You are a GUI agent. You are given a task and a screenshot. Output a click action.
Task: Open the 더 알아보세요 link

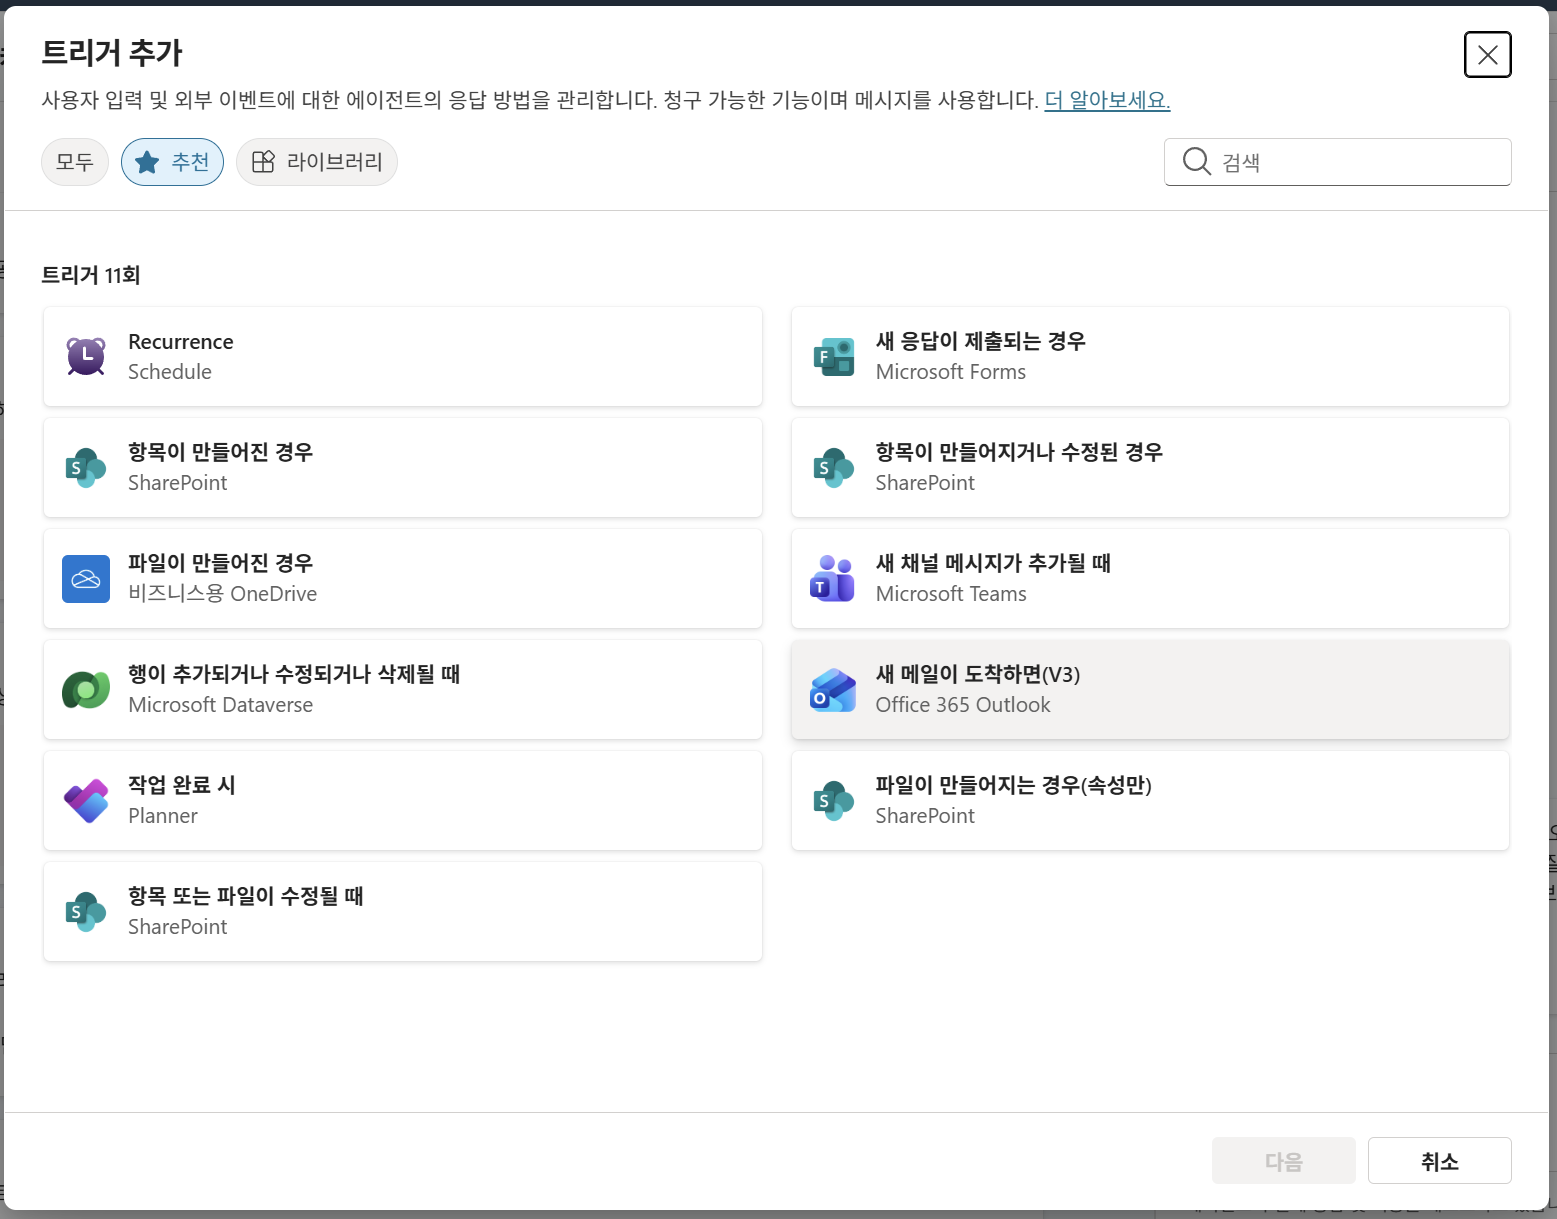1107,100
